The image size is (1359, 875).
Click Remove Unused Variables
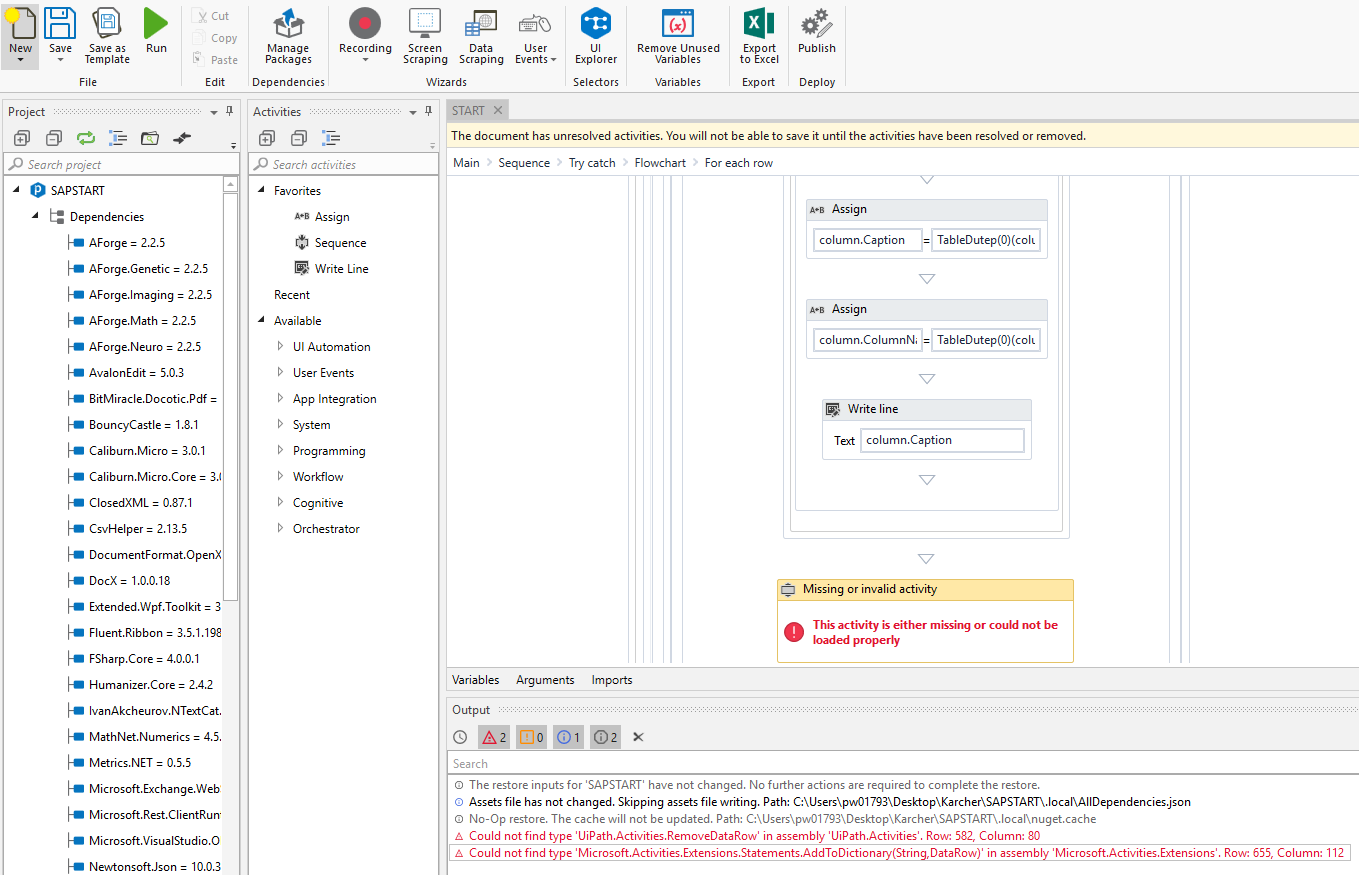click(678, 37)
